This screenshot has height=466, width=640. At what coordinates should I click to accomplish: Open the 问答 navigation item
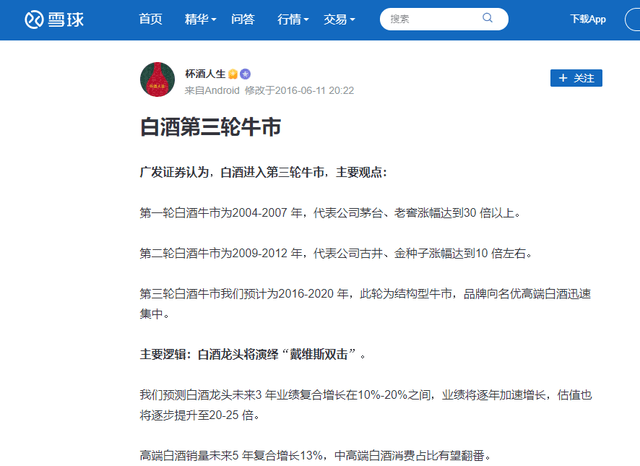[x=242, y=19]
